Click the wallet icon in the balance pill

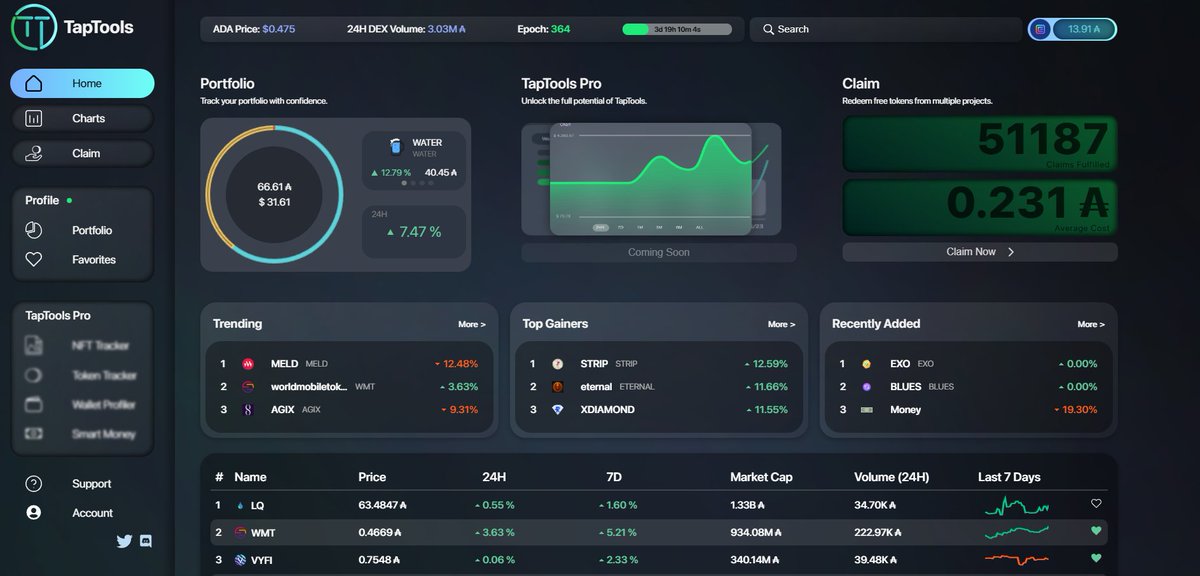pyautogui.click(x=1040, y=29)
